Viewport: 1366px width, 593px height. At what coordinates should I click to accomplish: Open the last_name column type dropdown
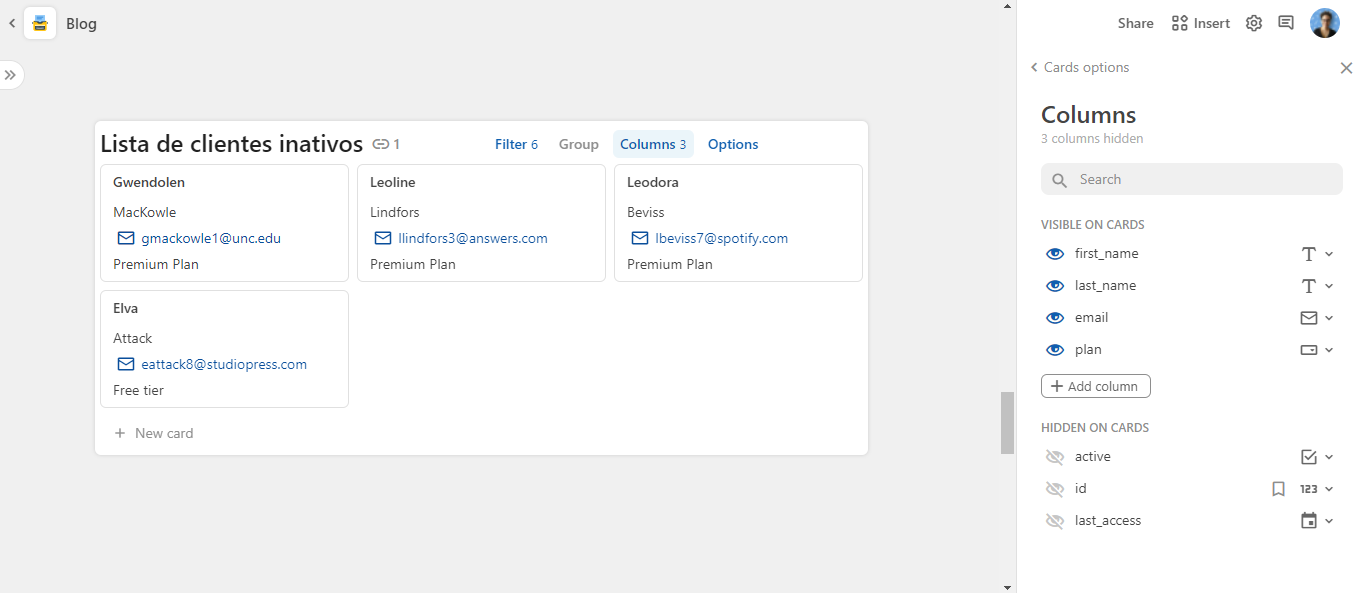coord(1316,286)
